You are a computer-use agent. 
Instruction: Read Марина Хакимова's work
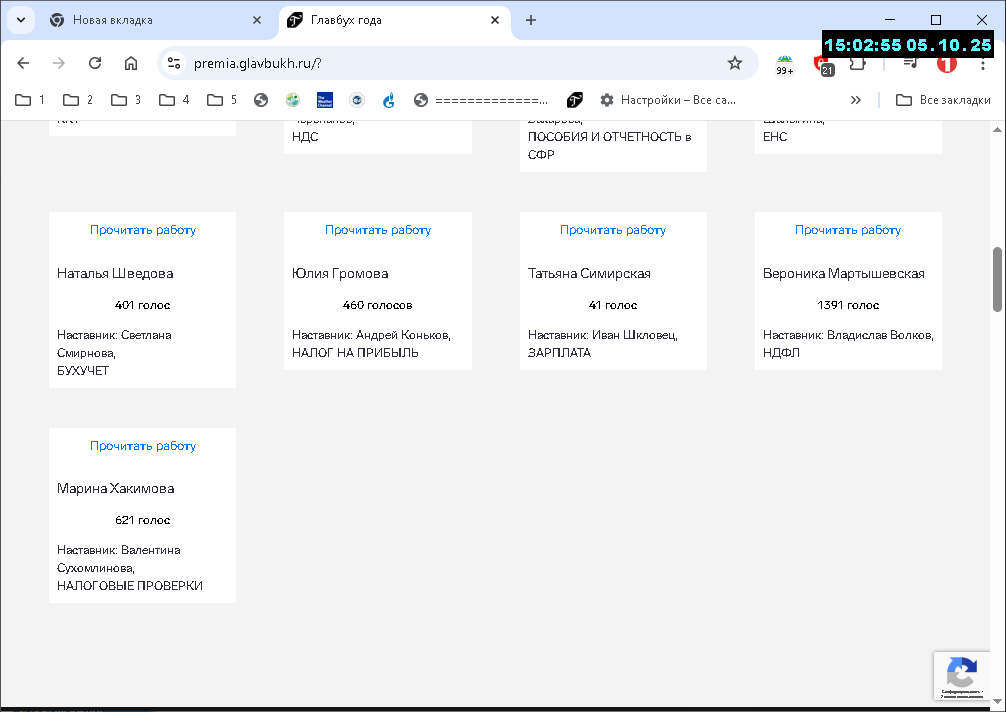pyautogui.click(x=142, y=446)
